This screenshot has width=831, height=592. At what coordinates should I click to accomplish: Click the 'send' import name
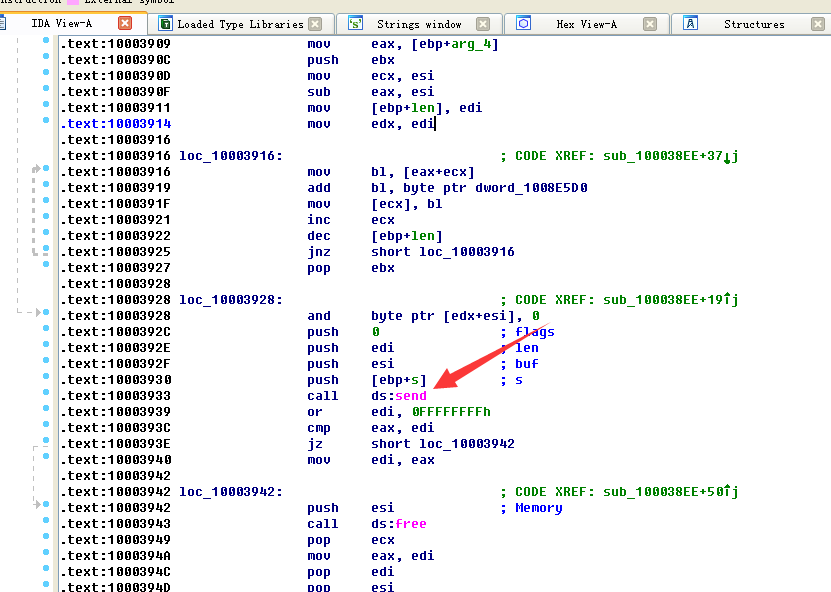(411, 396)
